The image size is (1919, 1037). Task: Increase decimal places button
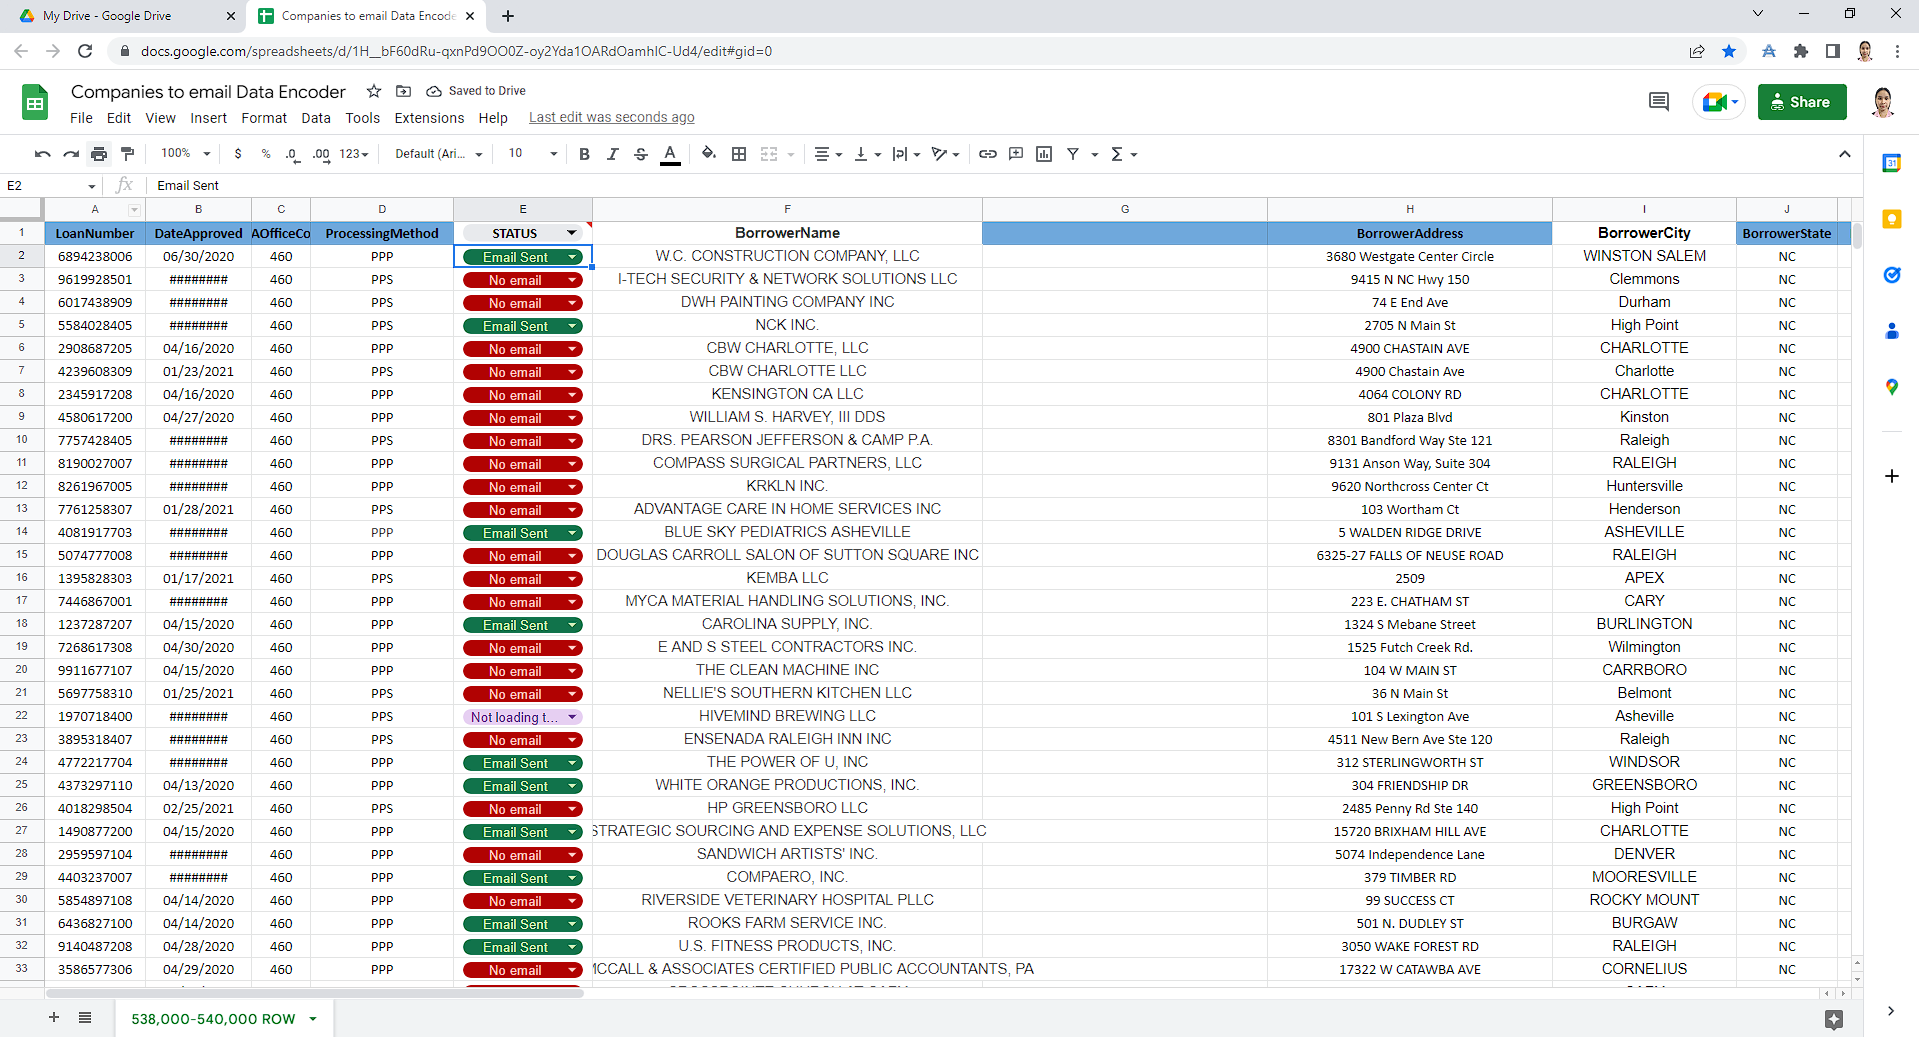point(321,154)
